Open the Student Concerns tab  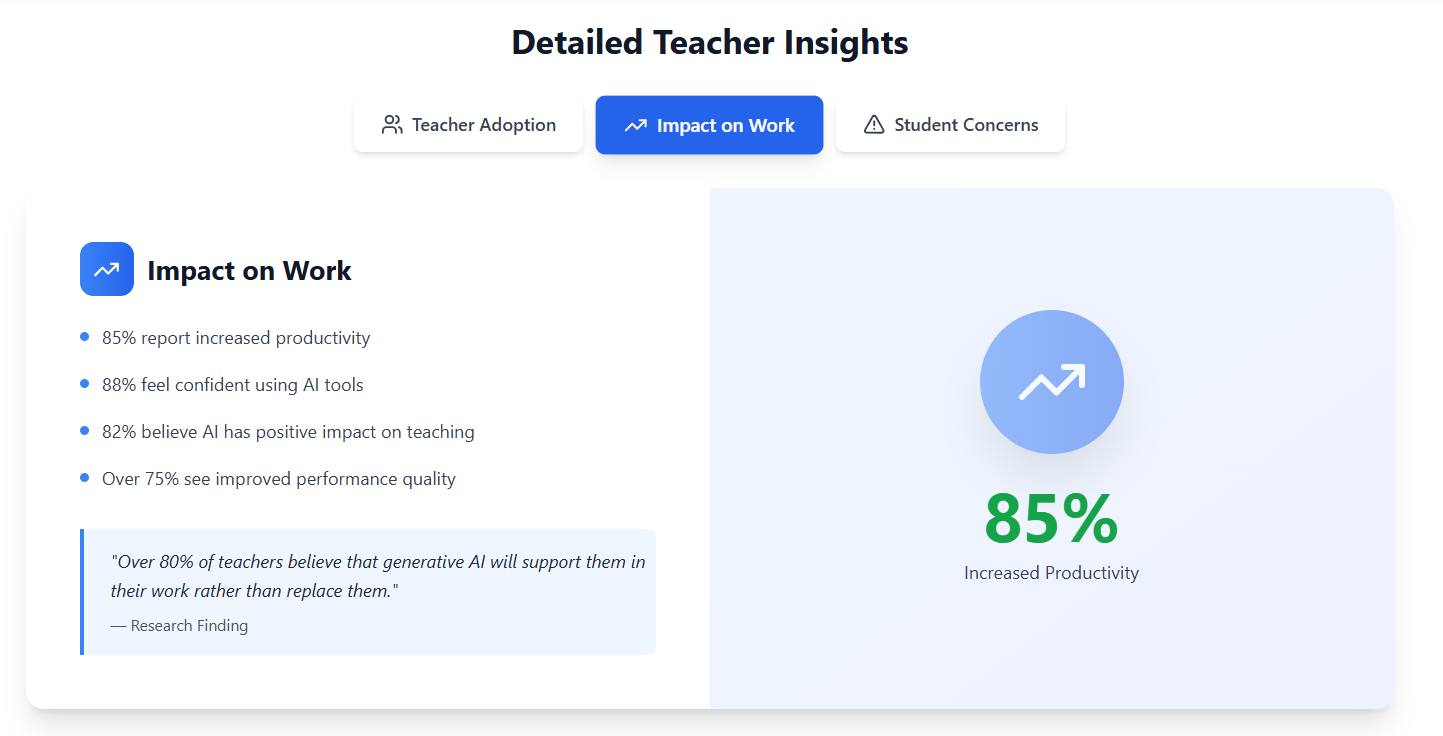950,125
